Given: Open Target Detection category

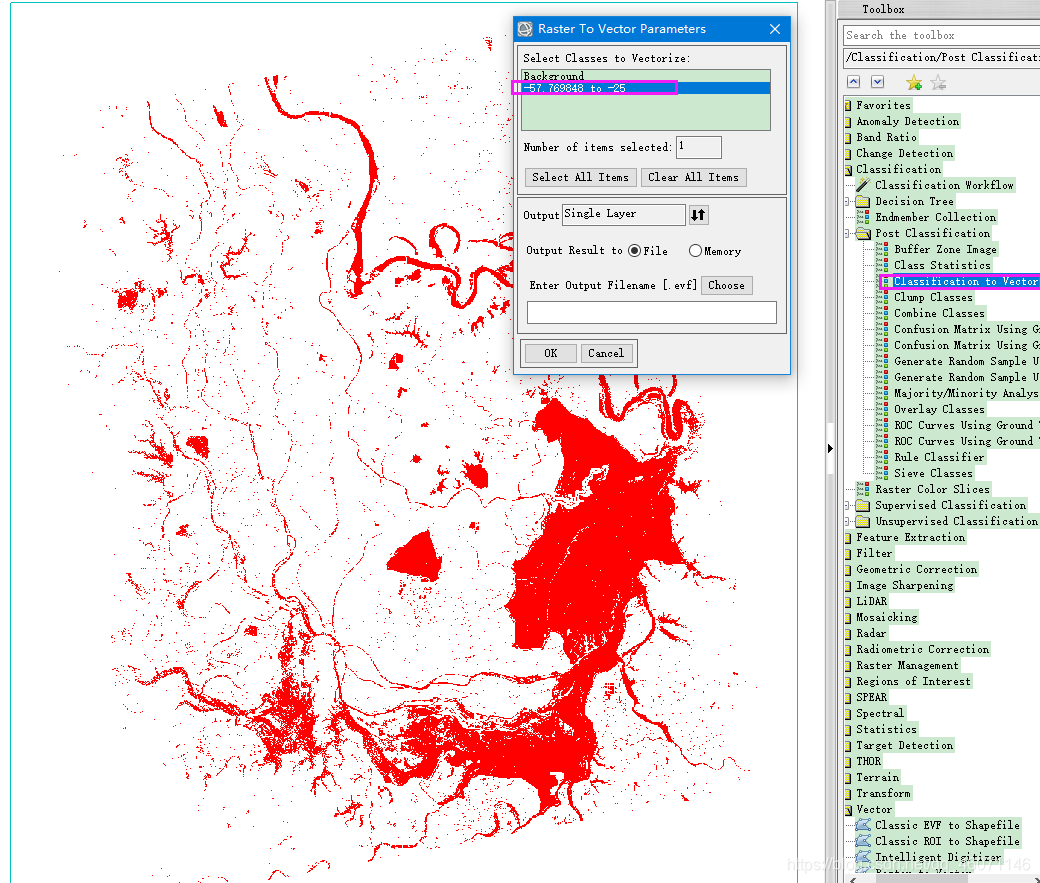Looking at the screenshot, I should click(905, 745).
